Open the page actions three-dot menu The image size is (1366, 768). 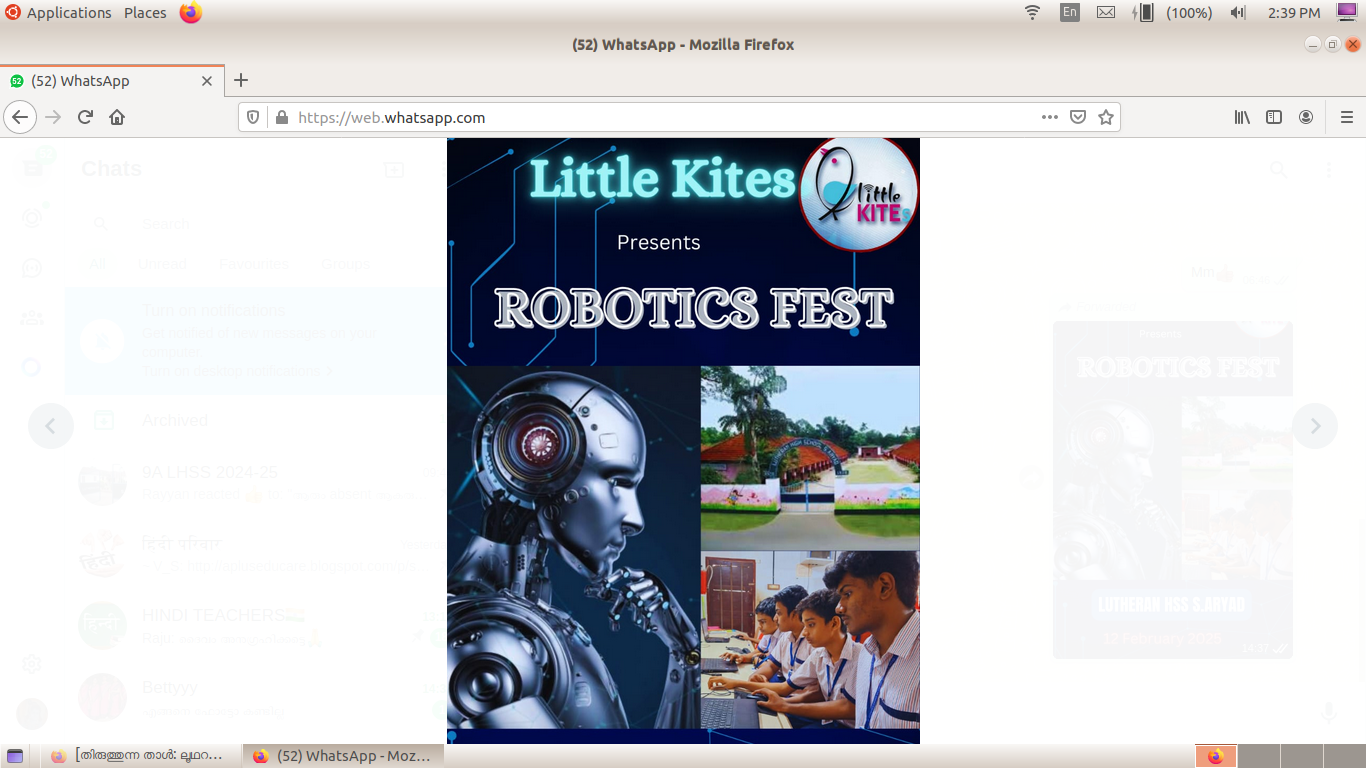click(1049, 117)
